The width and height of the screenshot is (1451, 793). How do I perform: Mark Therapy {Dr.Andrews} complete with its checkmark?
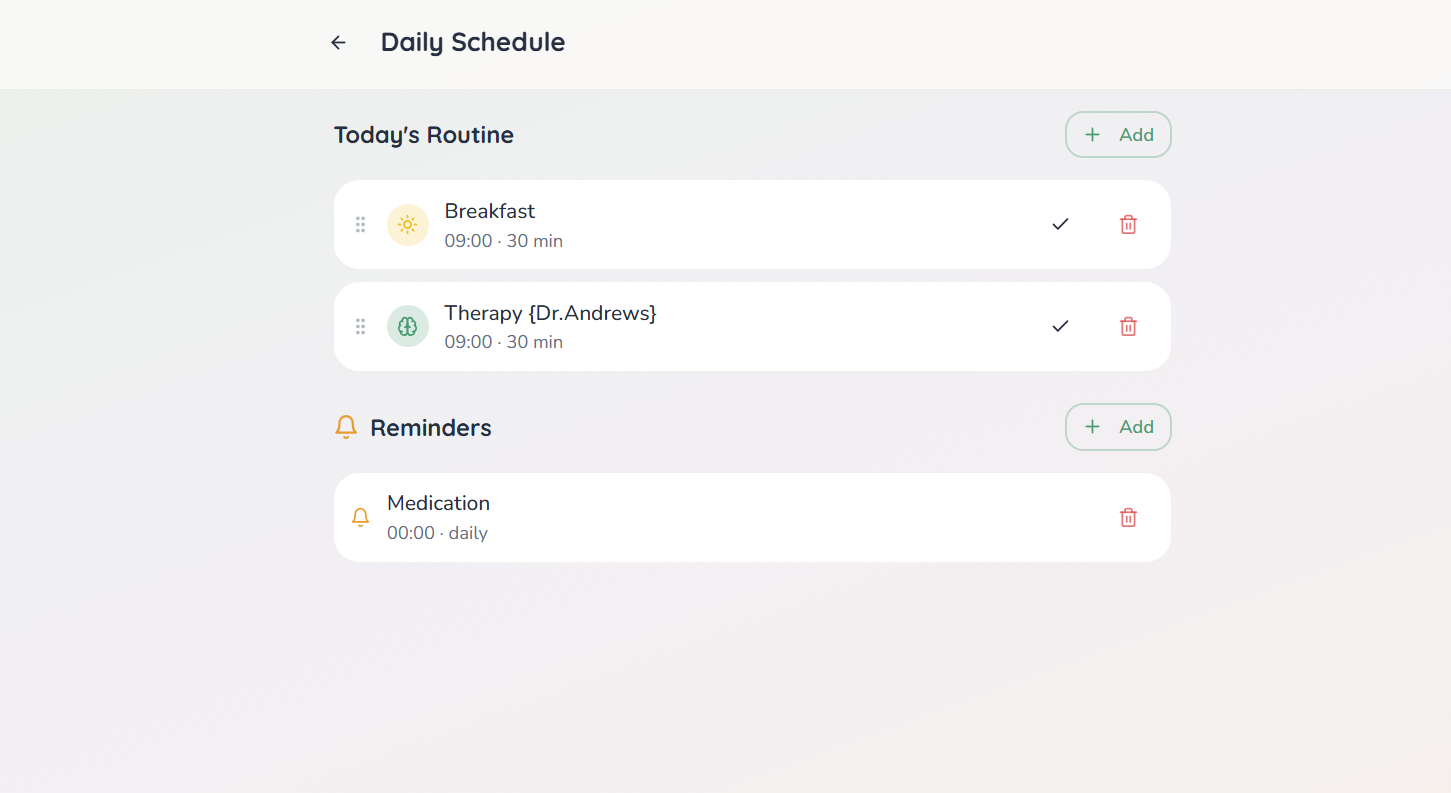pyautogui.click(x=1060, y=326)
